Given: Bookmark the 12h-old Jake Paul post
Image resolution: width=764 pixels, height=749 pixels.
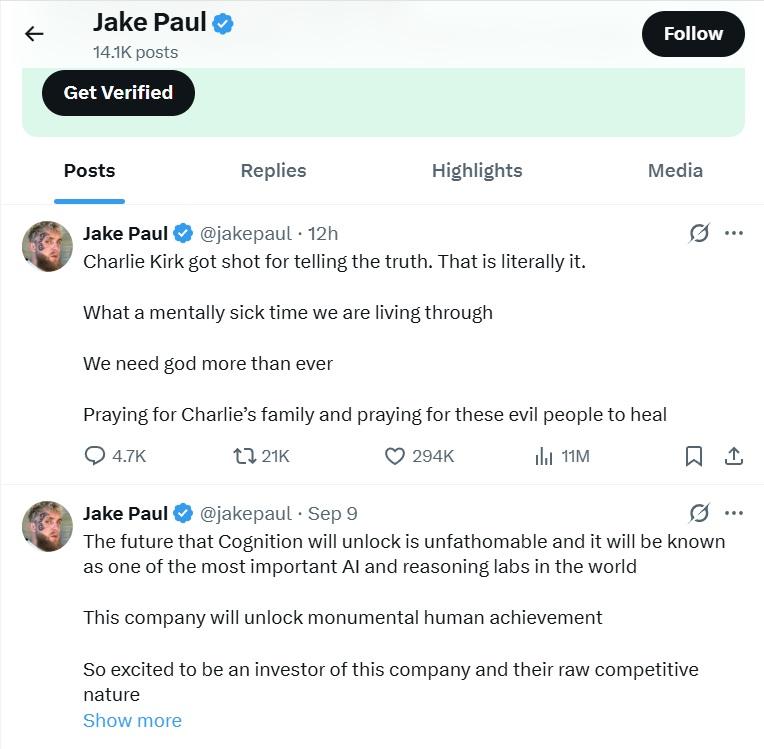Looking at the screenshot, I should [x=693, y=456].
